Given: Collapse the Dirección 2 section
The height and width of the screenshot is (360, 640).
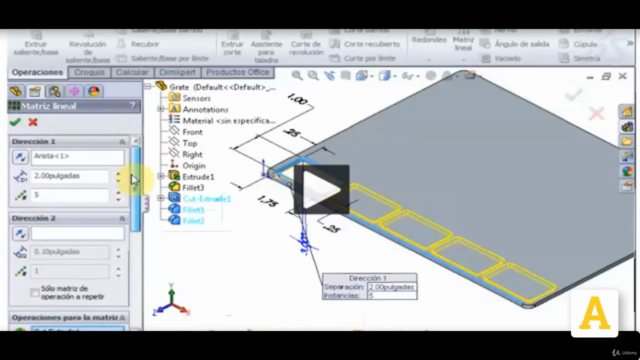Looking at the screenshot, I should pos(122,219).
